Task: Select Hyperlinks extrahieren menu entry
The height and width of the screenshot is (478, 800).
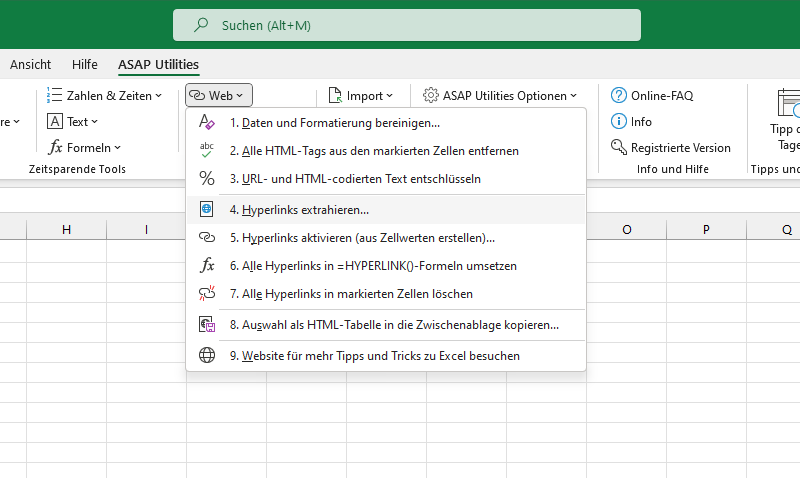Action: click(386, 210)
